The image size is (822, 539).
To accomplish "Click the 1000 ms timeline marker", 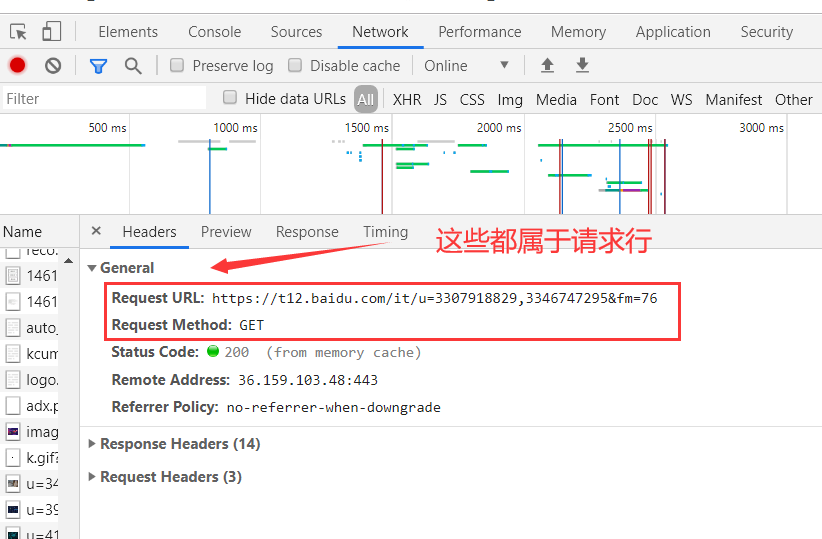I will 235,127.
